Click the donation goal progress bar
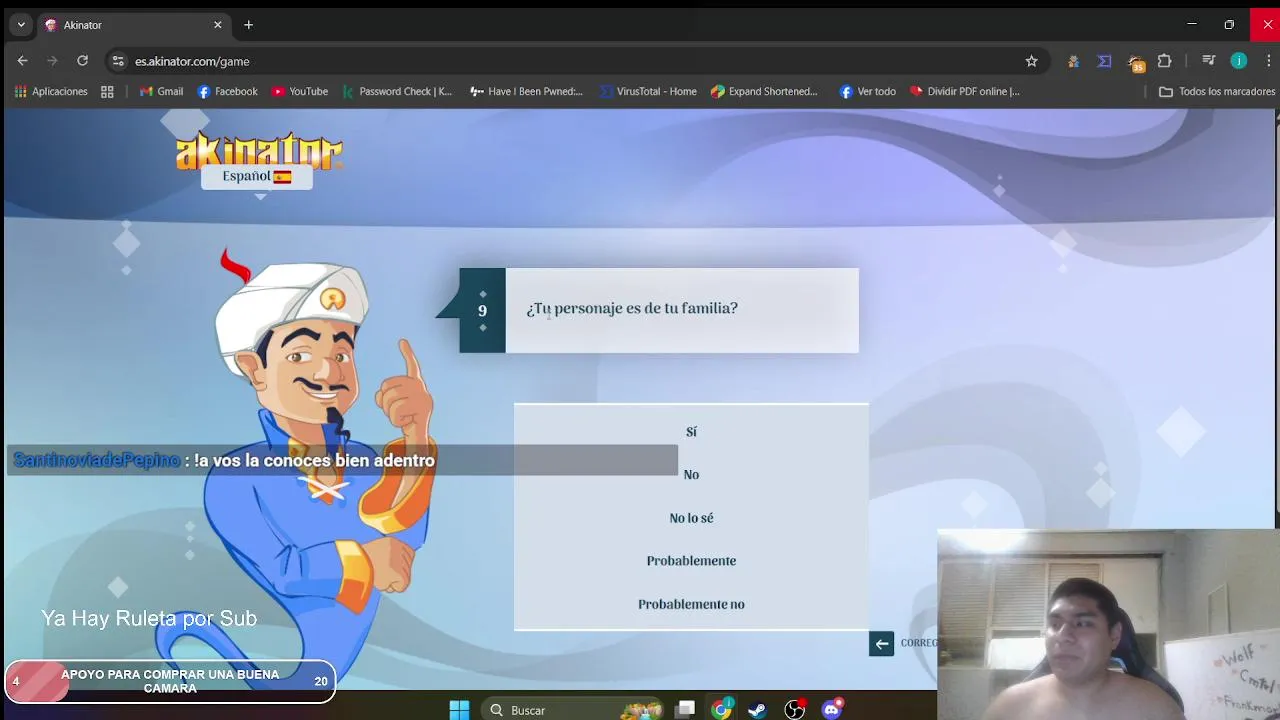This screenshot has width=1280, height=720. [x=170, y=681]
